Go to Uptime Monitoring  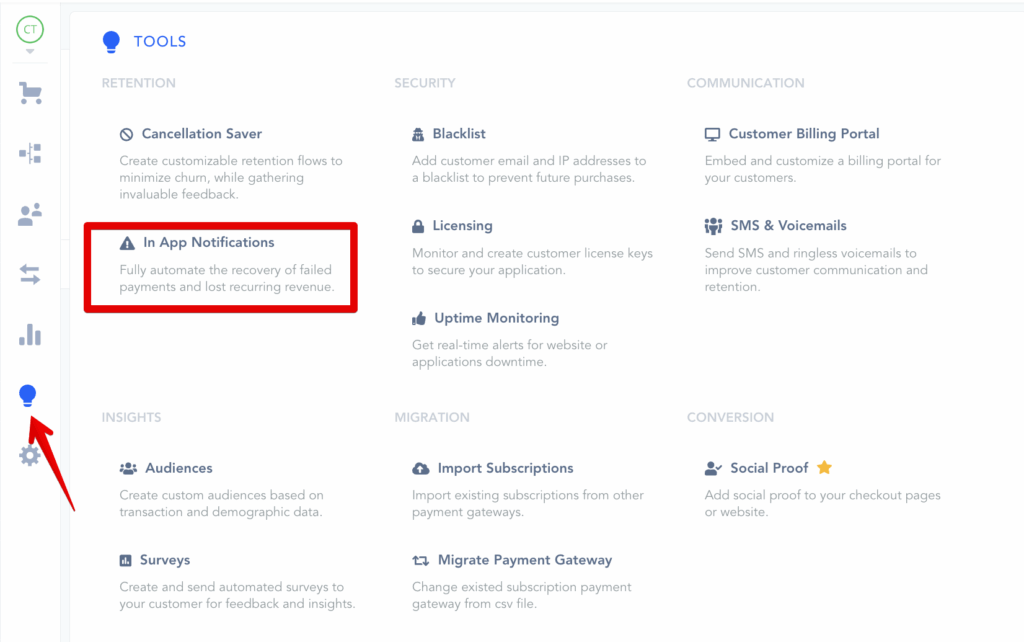(x=496, y=318)
